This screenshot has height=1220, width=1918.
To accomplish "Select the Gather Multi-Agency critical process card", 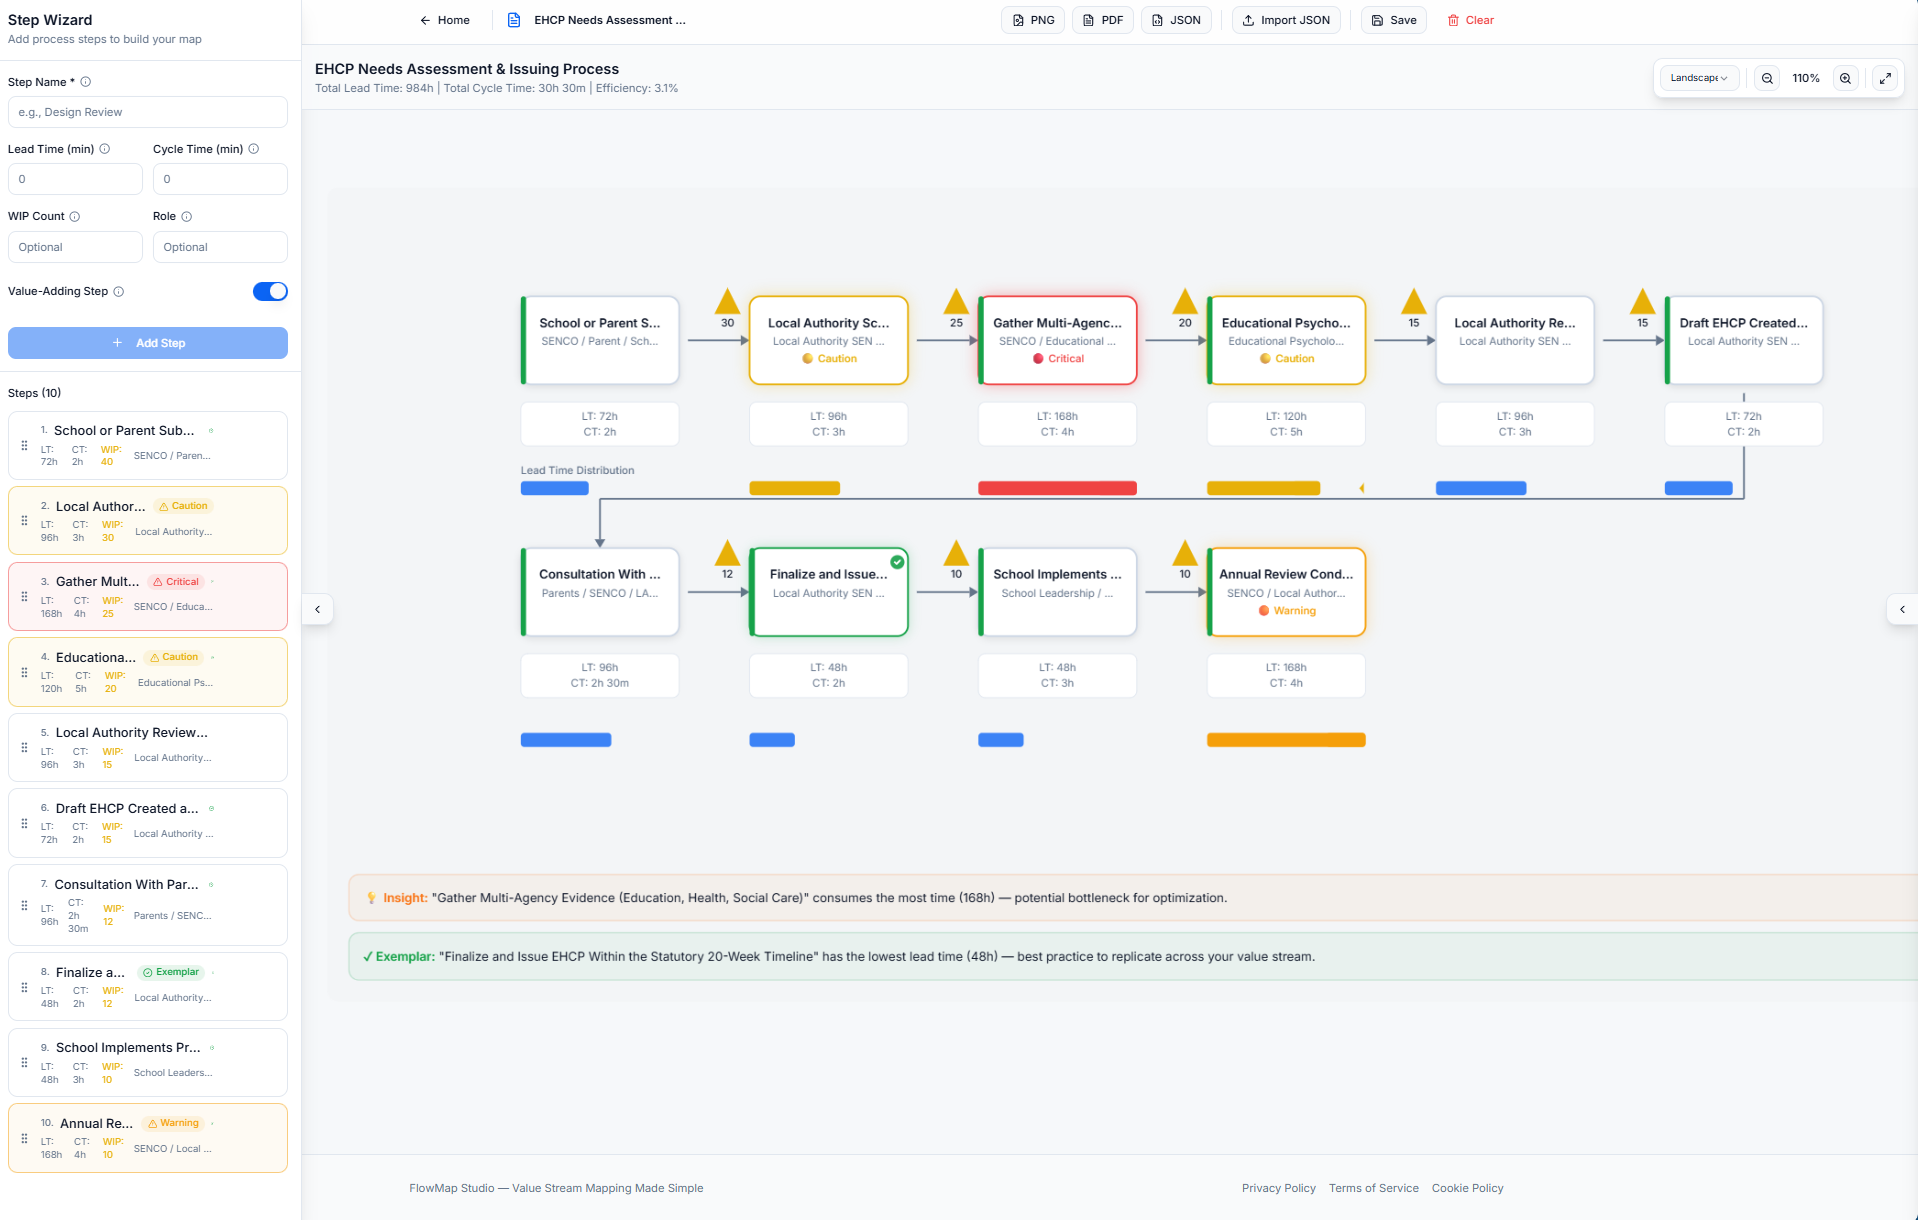I will click(x=1057, y=340).
